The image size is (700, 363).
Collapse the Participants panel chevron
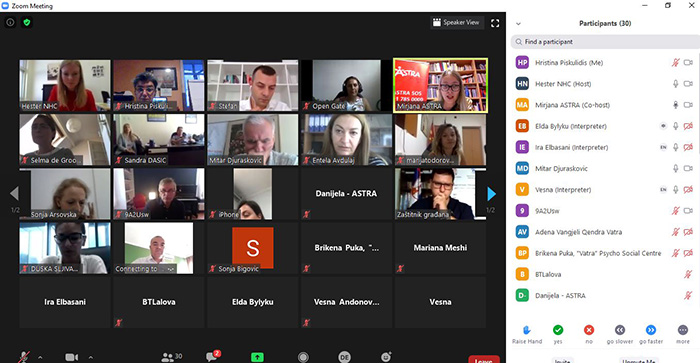pyautogui.click(x=518, y=24)
